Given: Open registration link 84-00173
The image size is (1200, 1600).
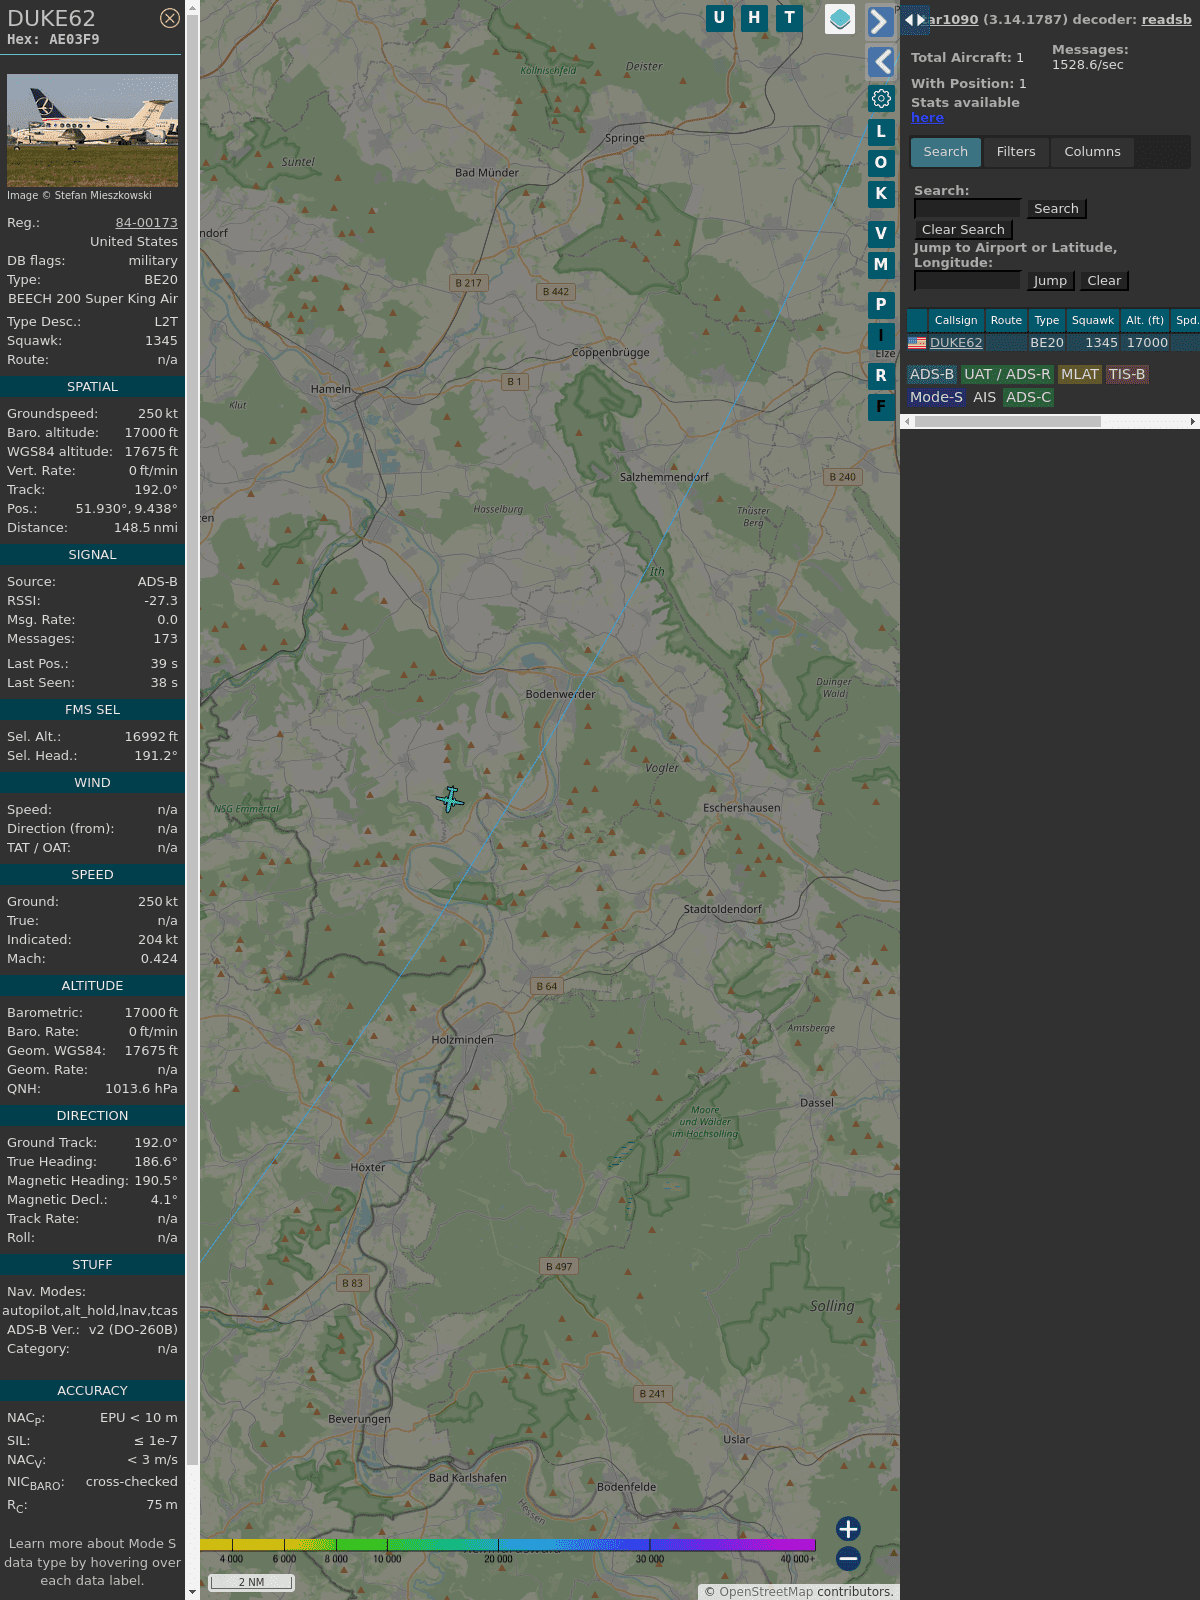Looking at the screenshot, I should pyautogui.click(x=146, y=223).
